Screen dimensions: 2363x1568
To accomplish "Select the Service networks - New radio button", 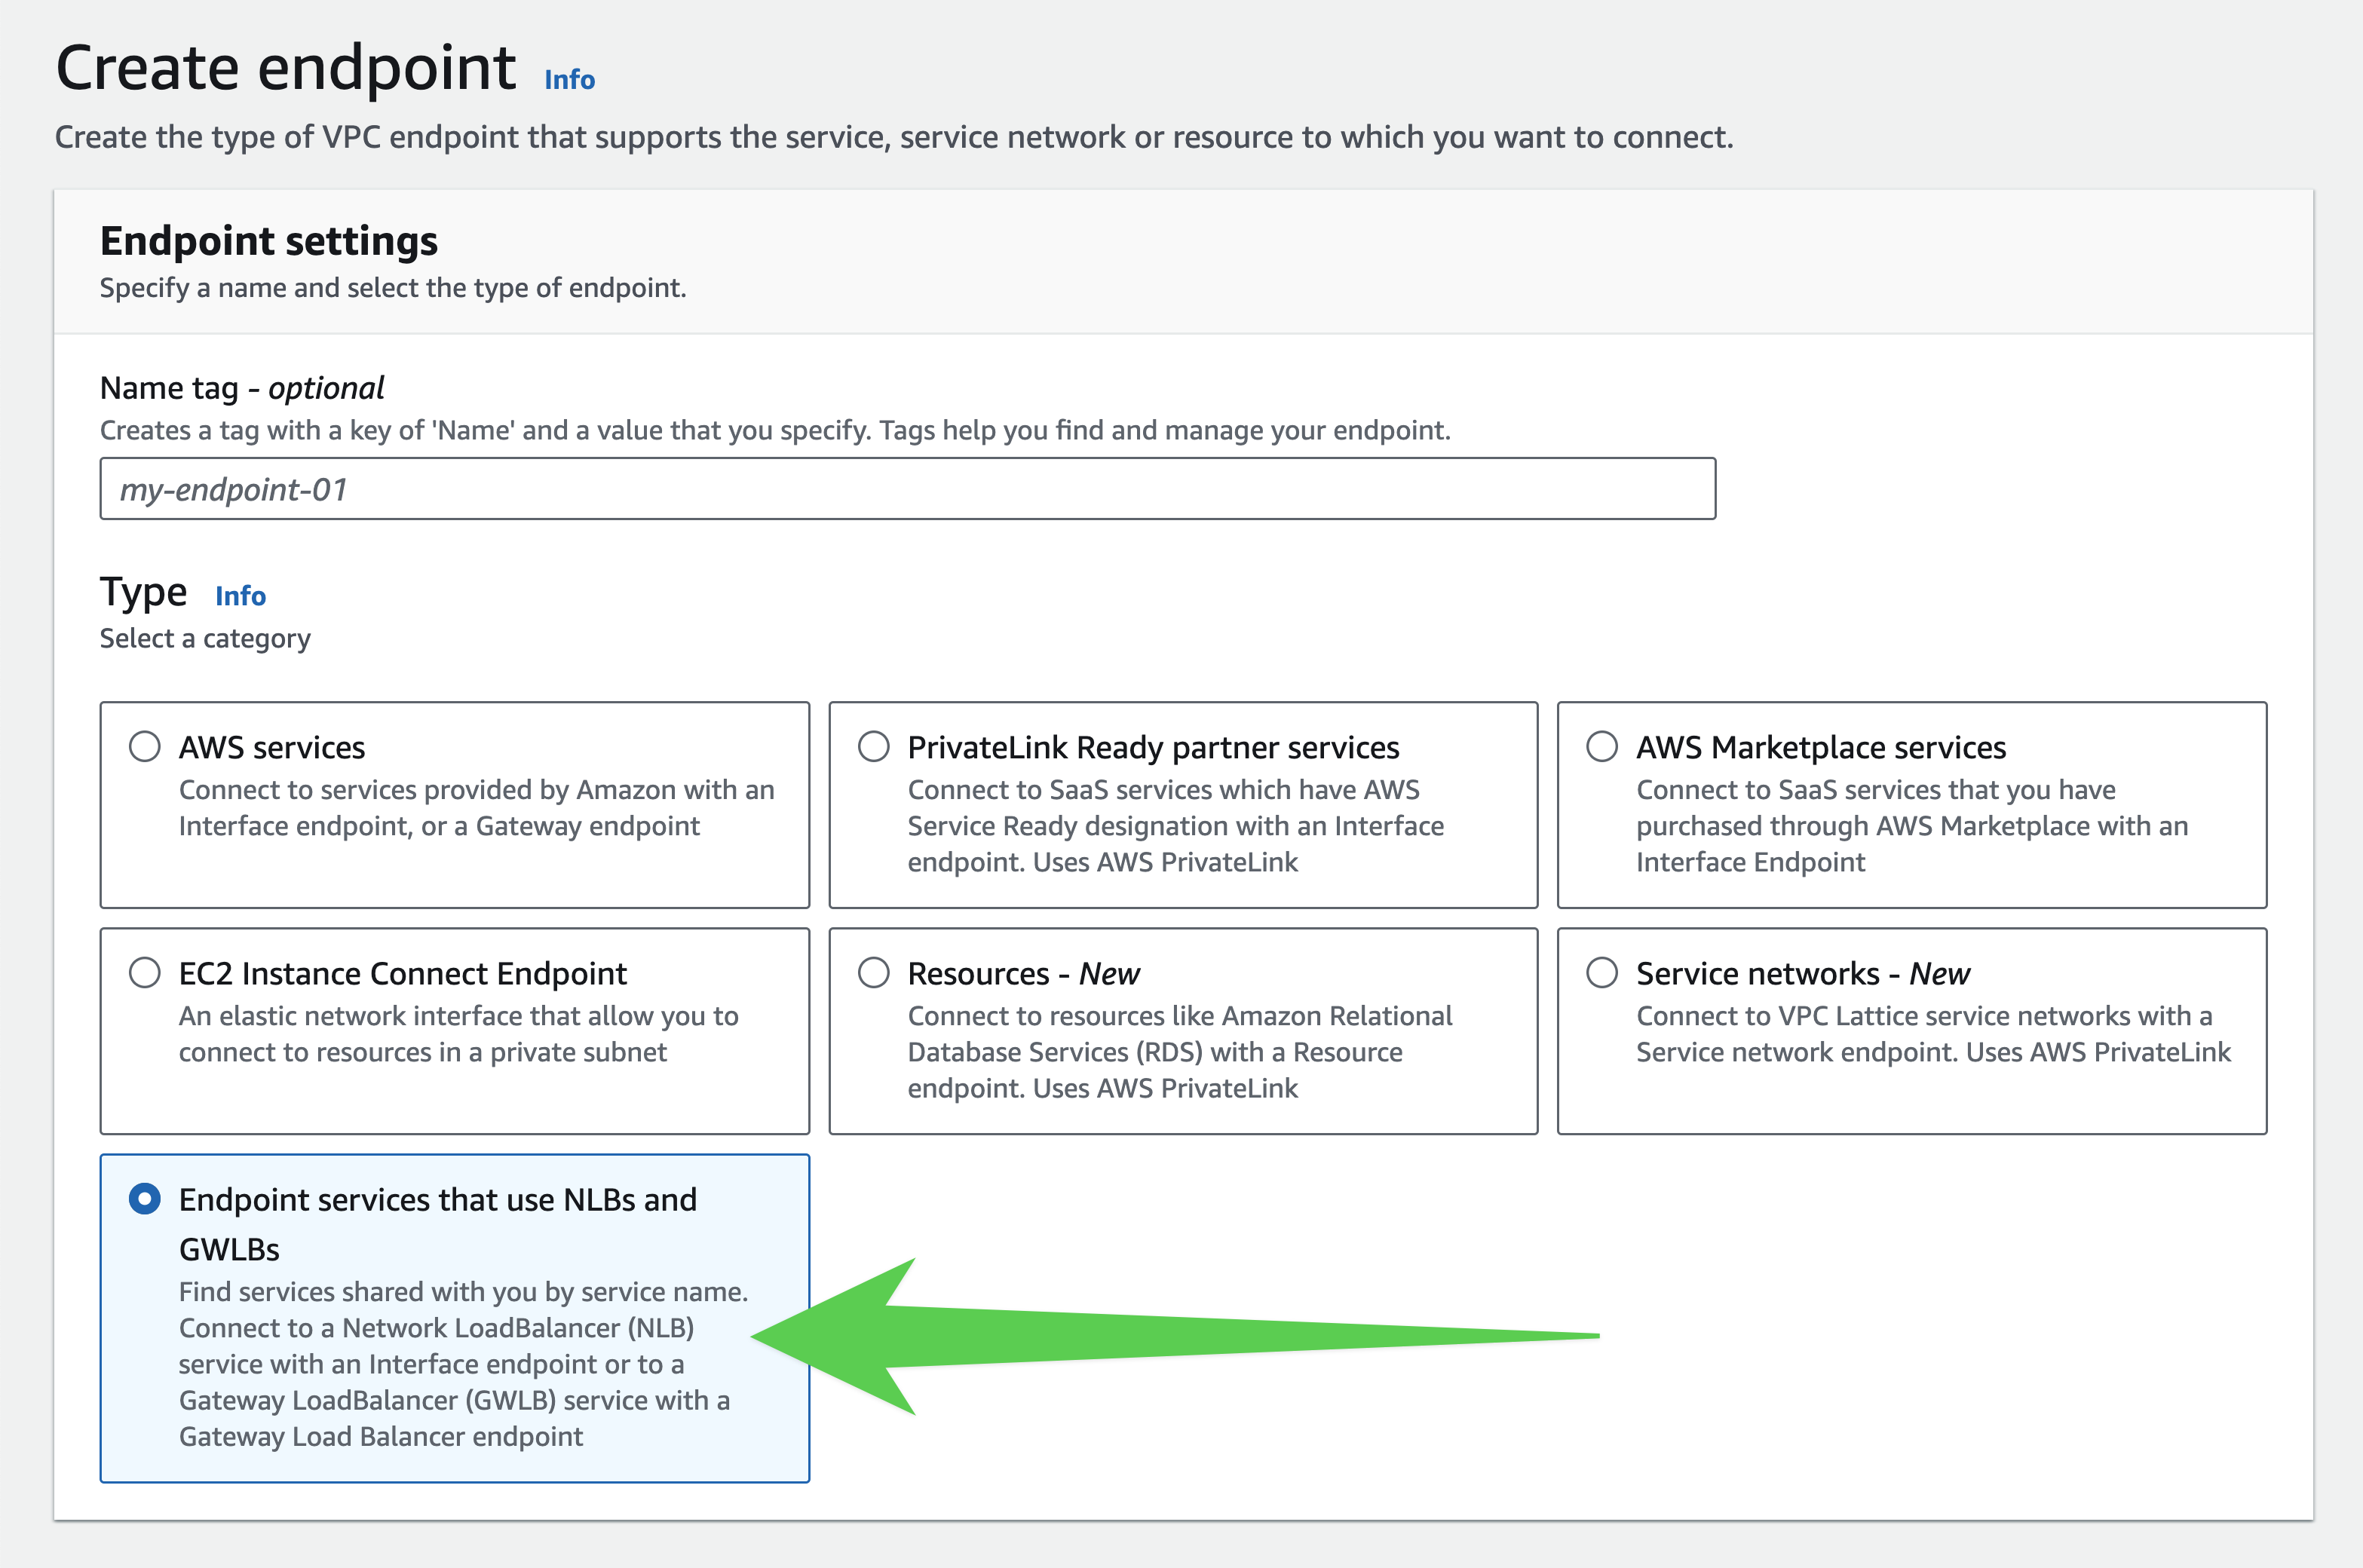I will point(1602,973).
